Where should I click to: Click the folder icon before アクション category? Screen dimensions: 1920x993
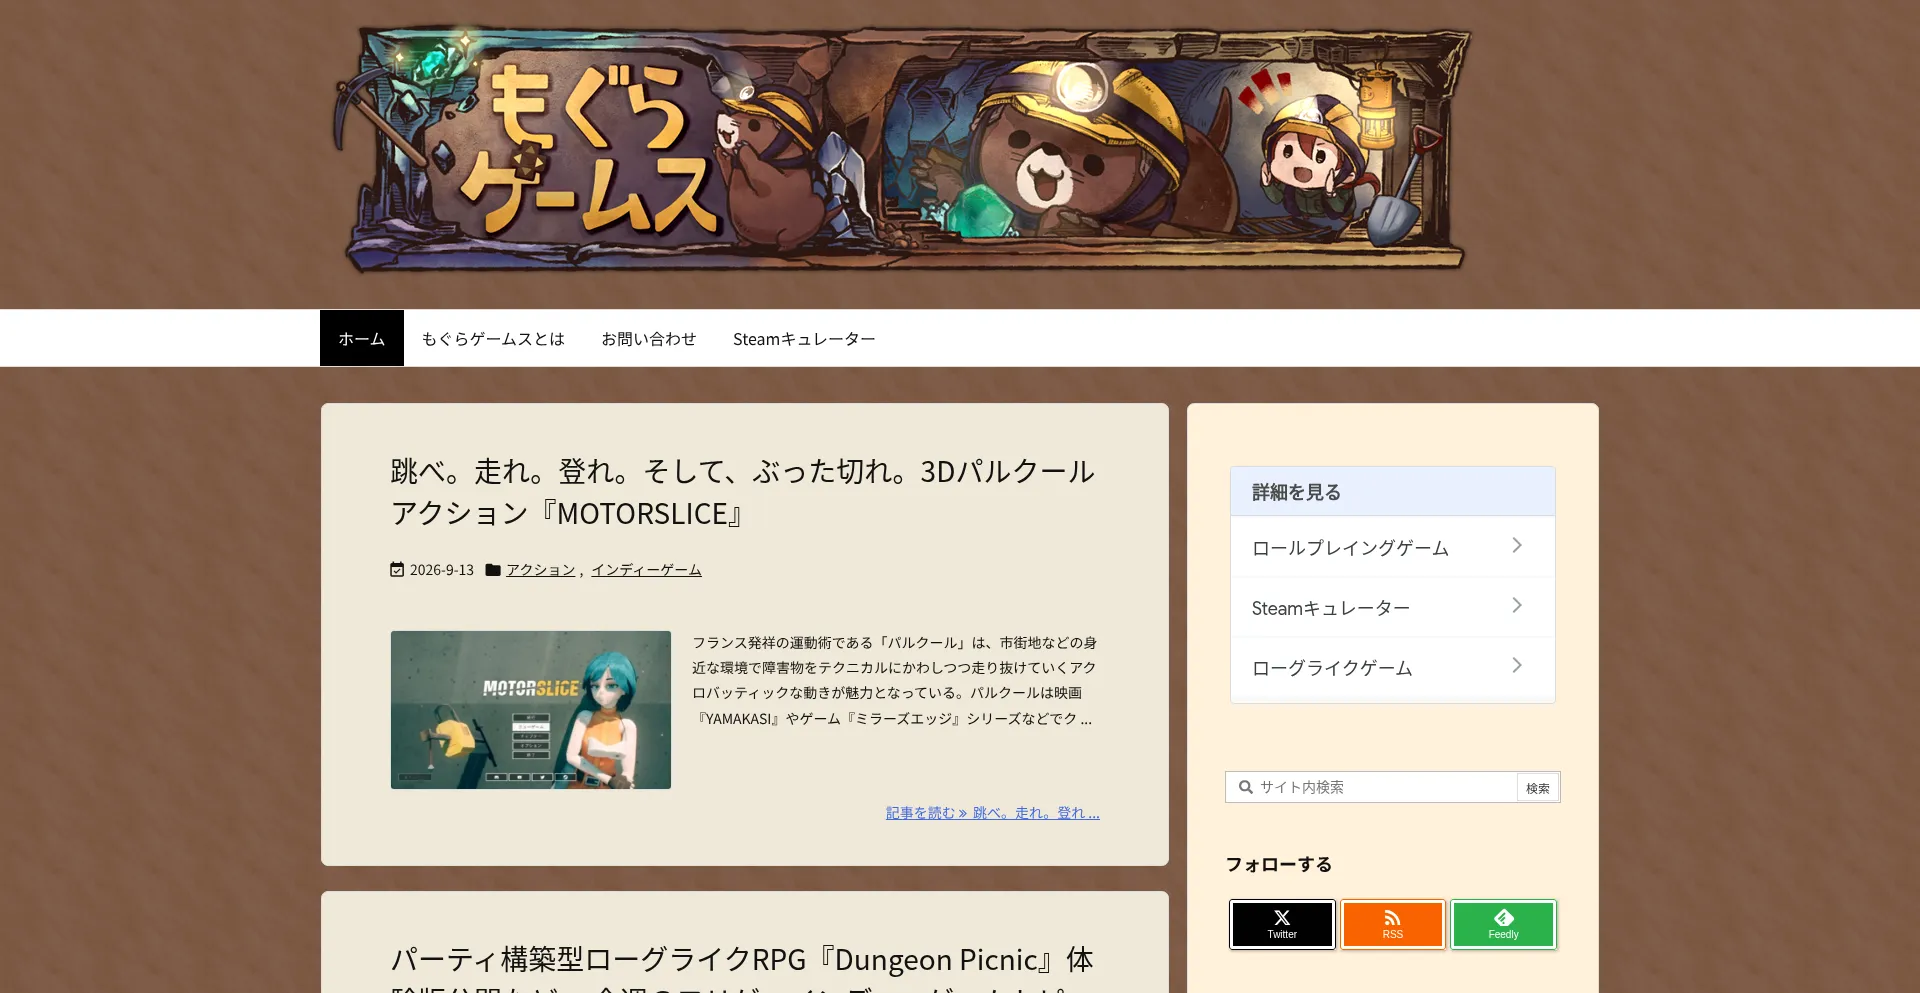point(493,570)
